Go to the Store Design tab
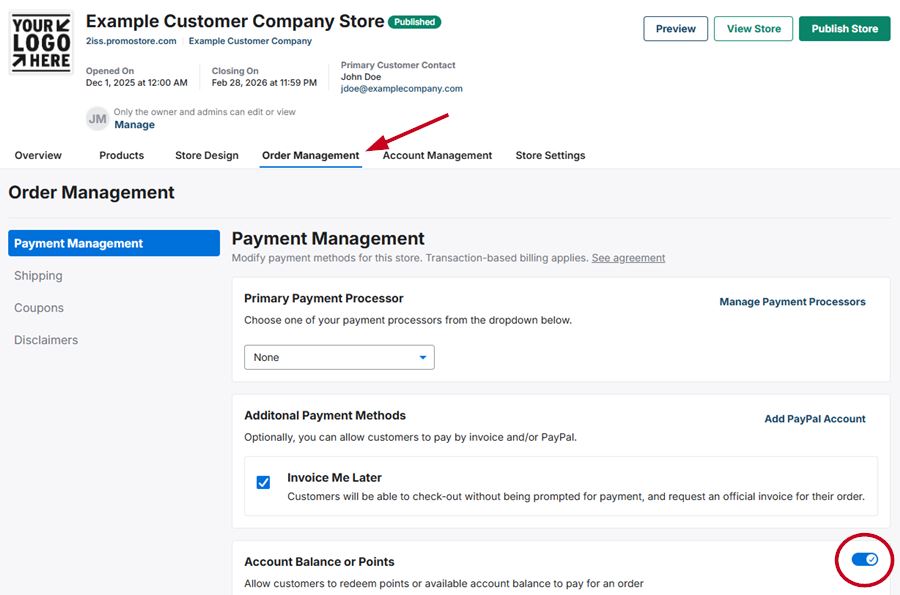This screenshot has height=595, width=900. tap(207, 155)
